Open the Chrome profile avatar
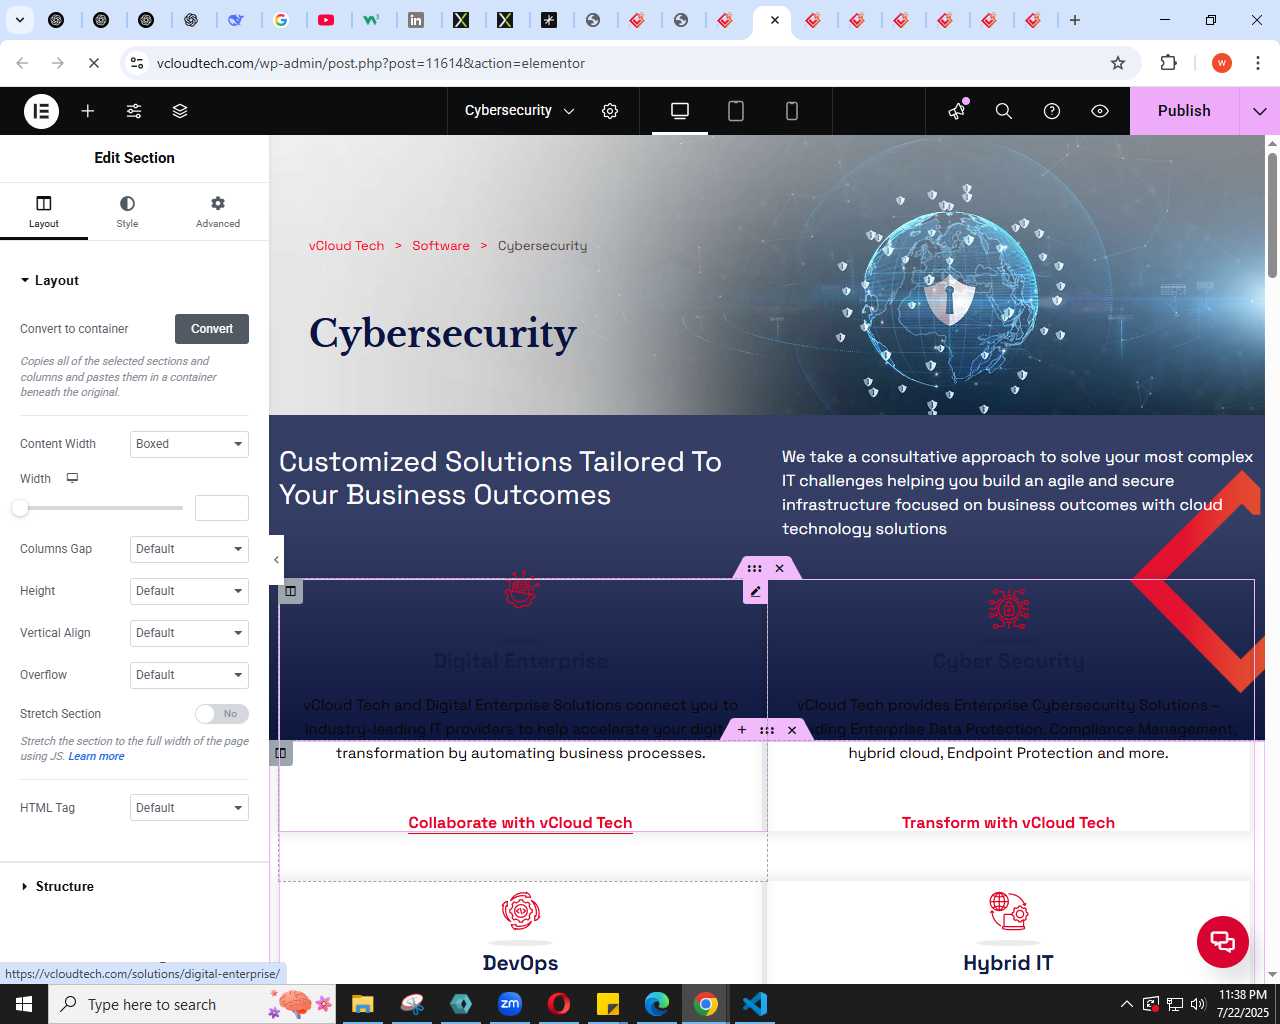 1222,63
